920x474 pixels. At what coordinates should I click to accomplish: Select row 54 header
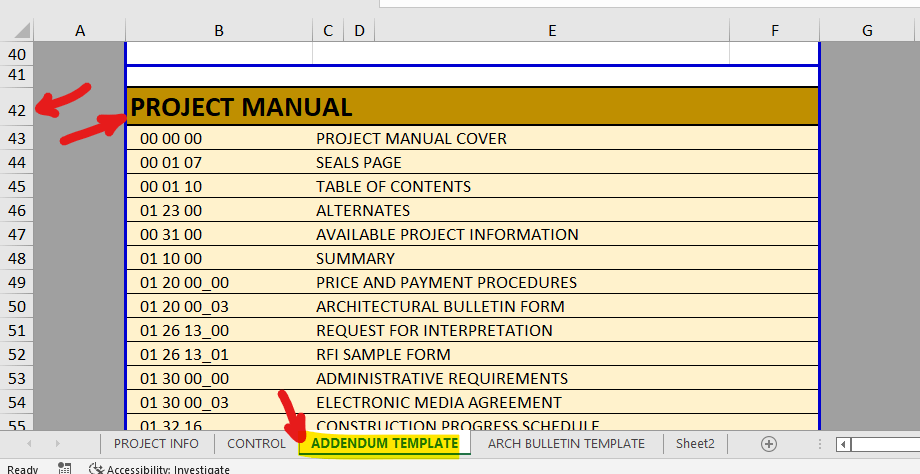click(x=17, y=402)
